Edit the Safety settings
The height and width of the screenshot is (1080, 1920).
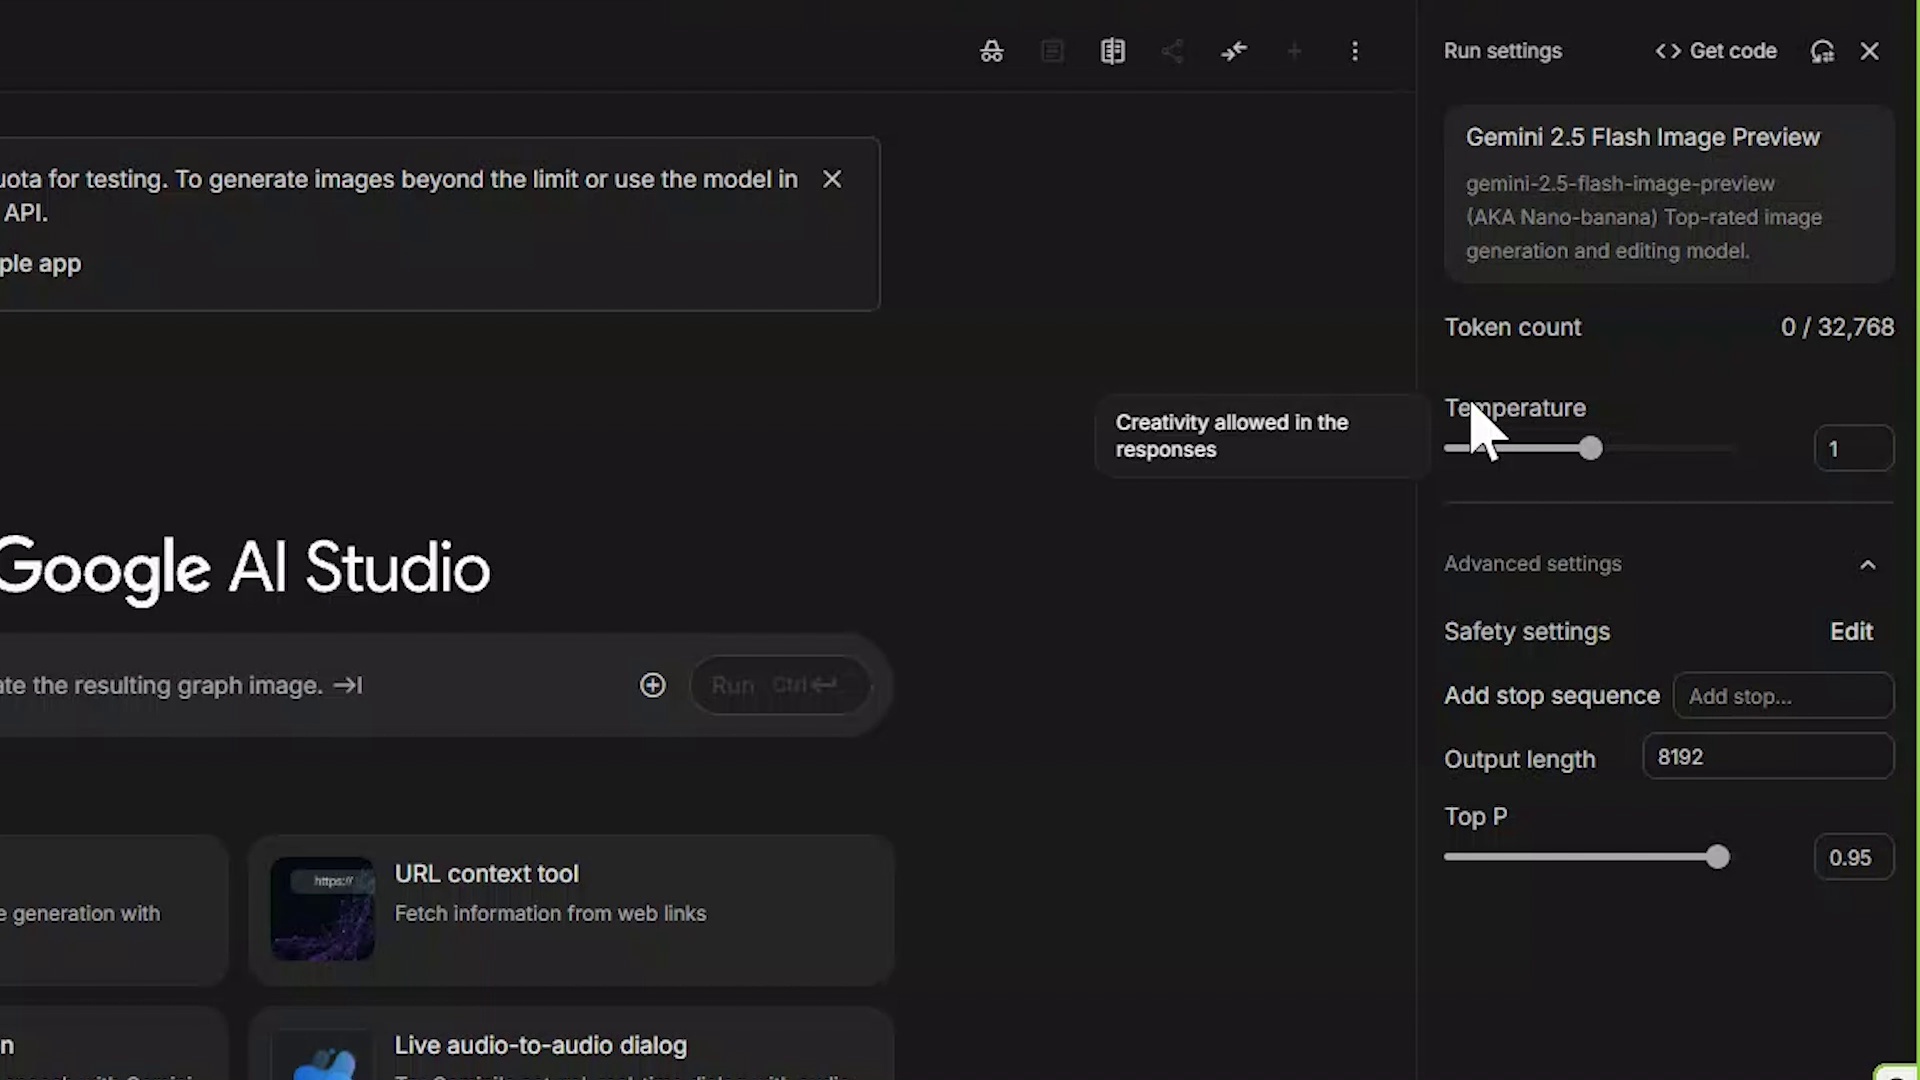click(x=1851, y=632)
